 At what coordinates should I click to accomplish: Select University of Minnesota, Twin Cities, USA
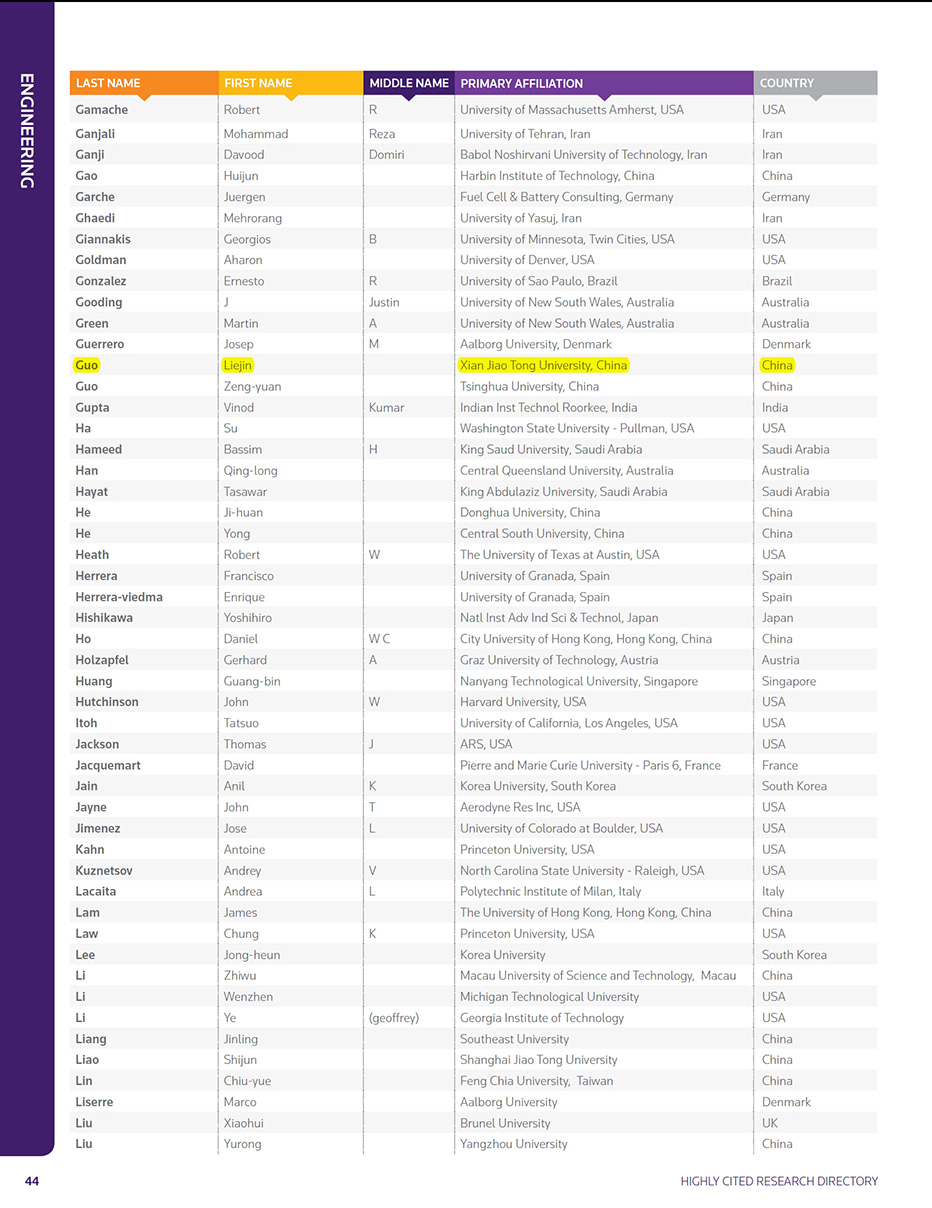tap(567, 239)
